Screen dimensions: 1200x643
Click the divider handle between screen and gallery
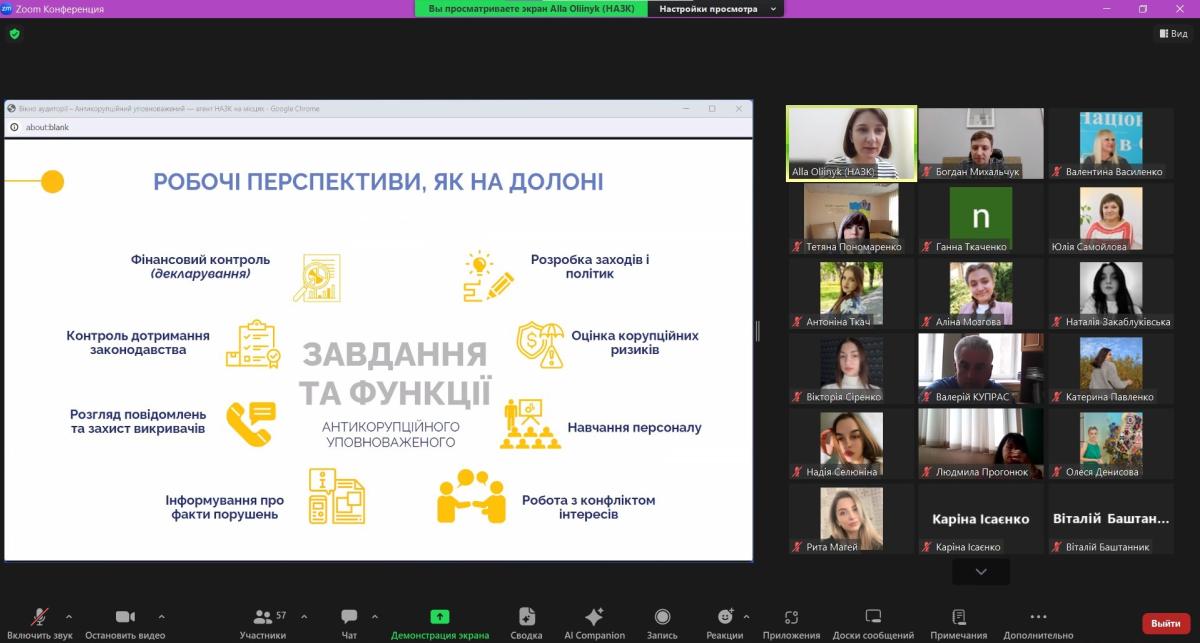click(x=758, y=331)
